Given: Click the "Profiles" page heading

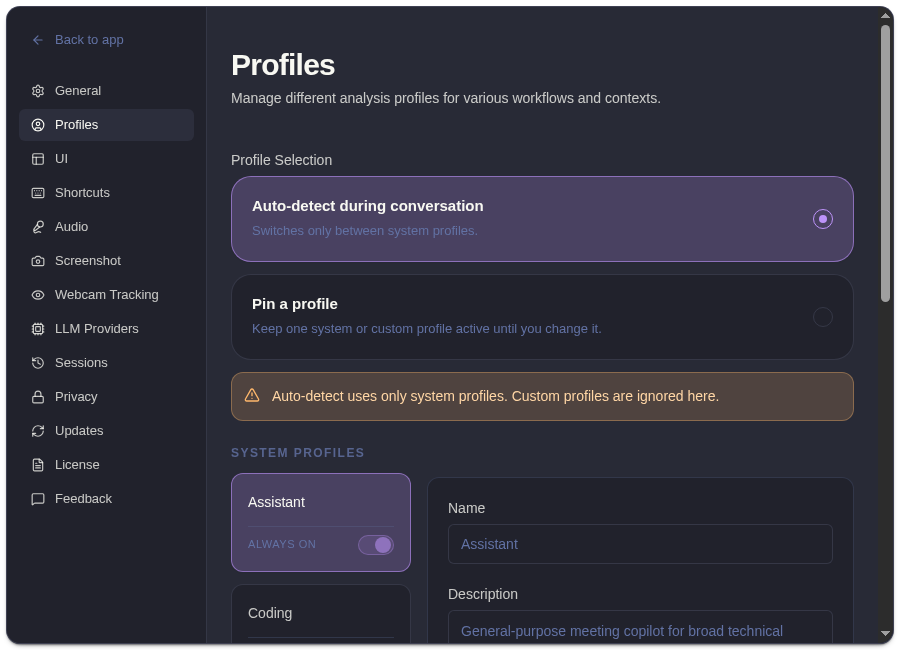Looking at the screenshot, I should [x=283, y=65].
